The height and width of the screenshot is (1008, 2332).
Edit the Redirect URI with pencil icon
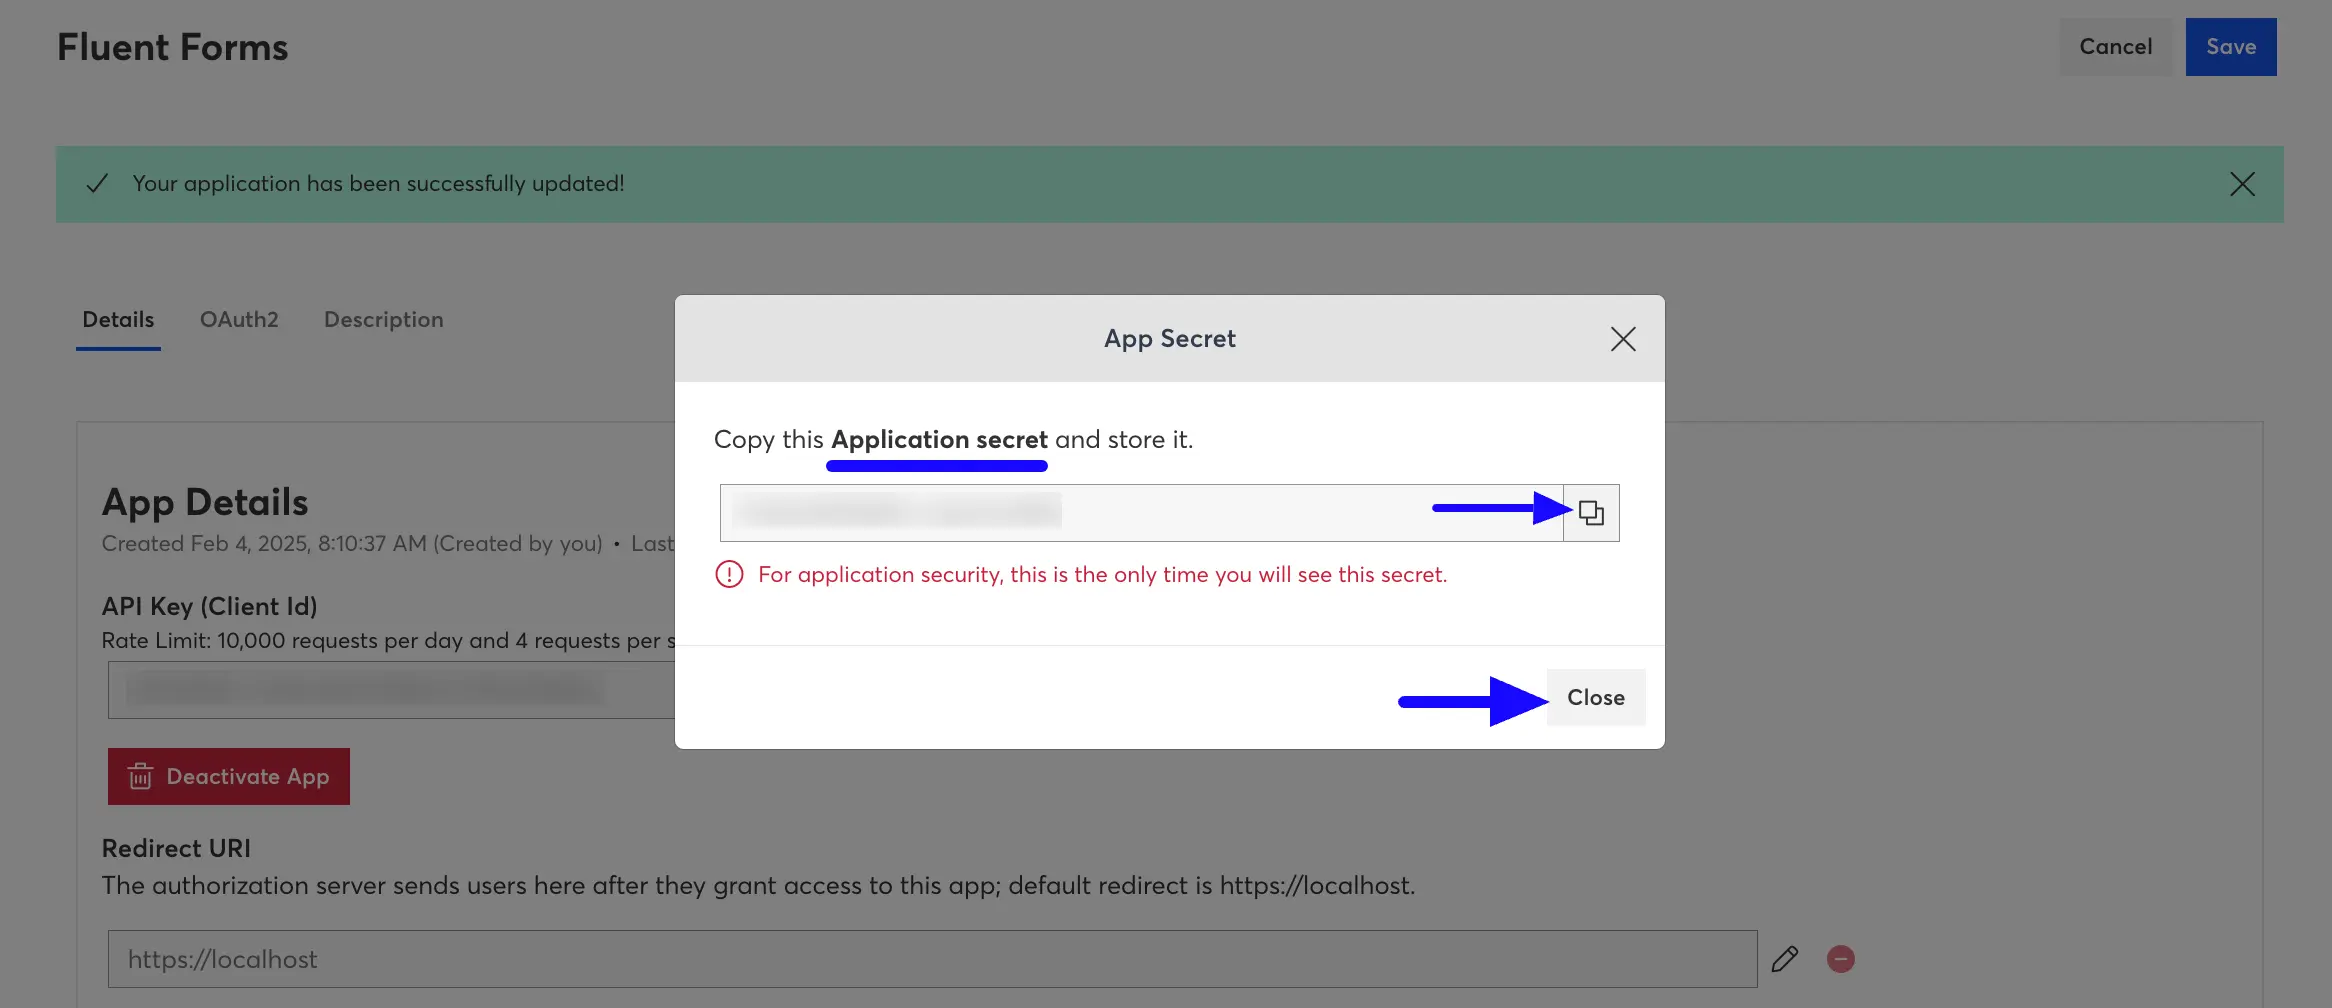click(1785, 959)
